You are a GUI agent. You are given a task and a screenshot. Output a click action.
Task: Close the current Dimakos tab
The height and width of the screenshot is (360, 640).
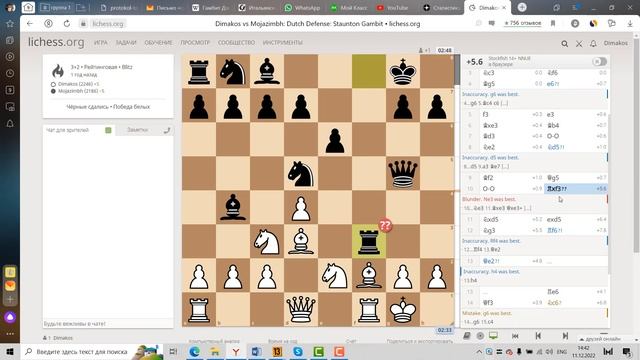[504, 8]
